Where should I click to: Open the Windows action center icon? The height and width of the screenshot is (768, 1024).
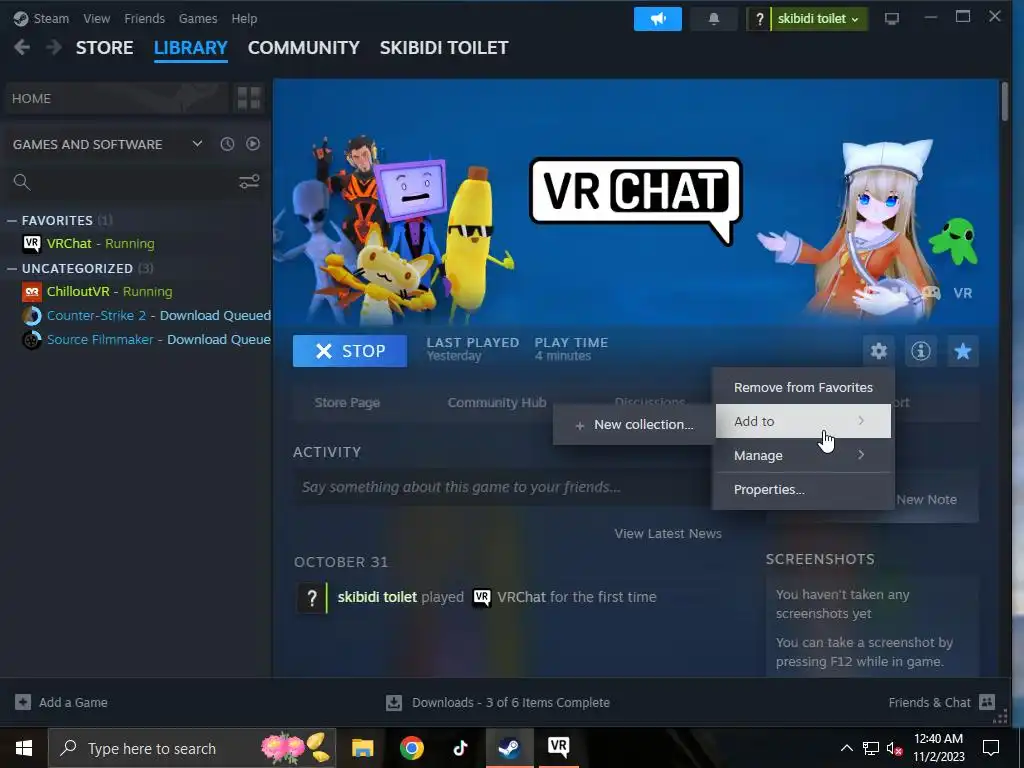pos(991,748)
